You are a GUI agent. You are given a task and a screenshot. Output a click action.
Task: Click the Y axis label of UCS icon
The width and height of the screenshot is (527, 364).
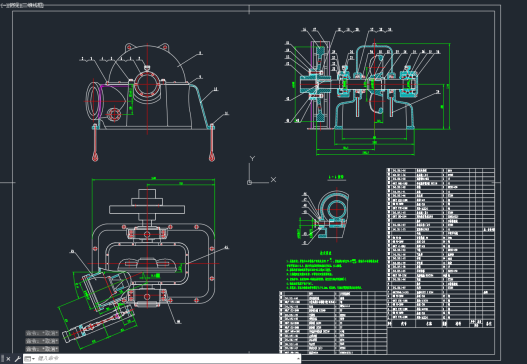[252, 158]
